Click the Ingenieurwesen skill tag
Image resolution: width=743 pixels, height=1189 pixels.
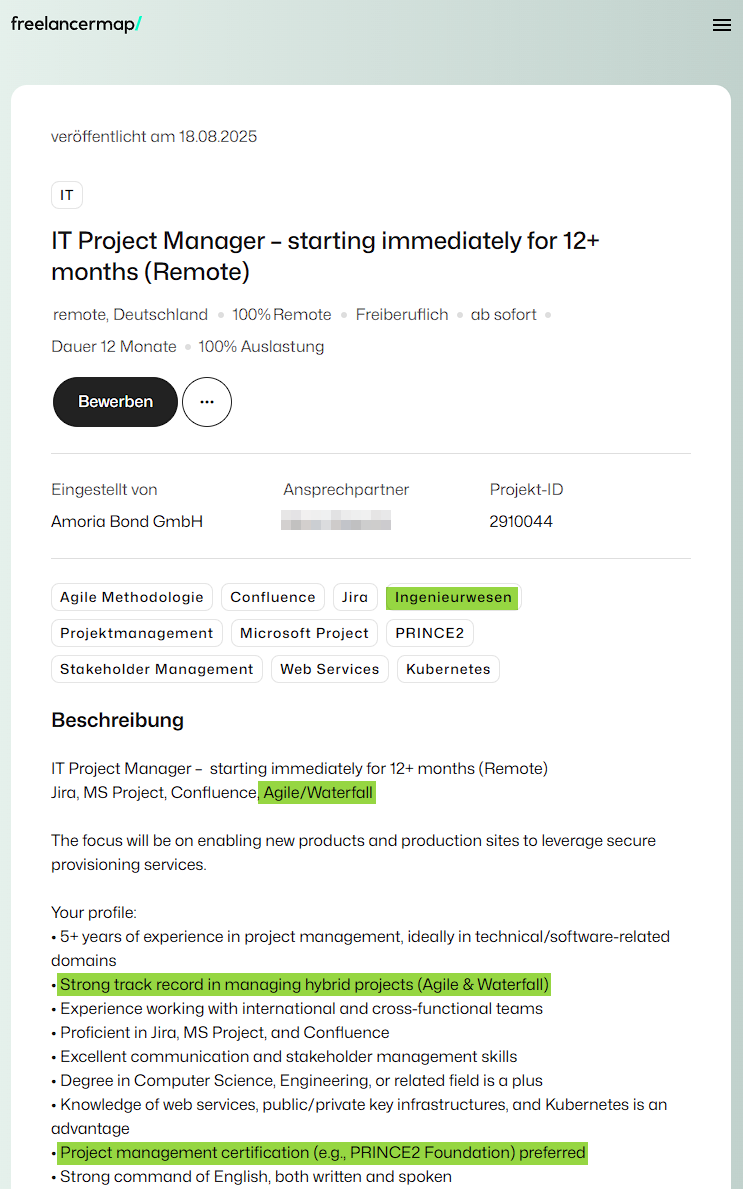453,598
